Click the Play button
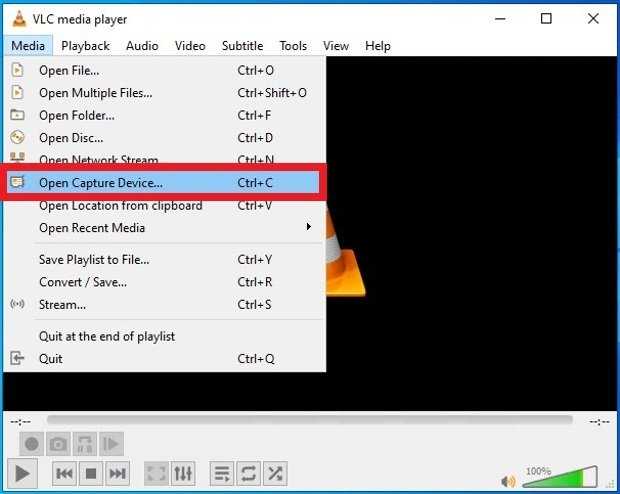The height and width of the screenshot is (494, 620). pos(22,473)
